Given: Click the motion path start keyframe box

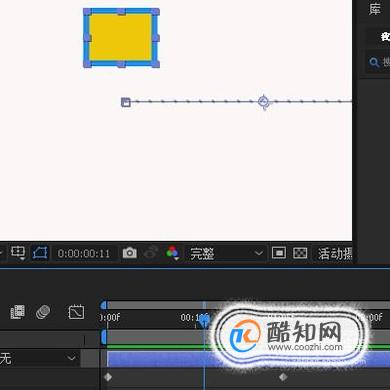Looking at the screenshot, I should coord(126,102).
